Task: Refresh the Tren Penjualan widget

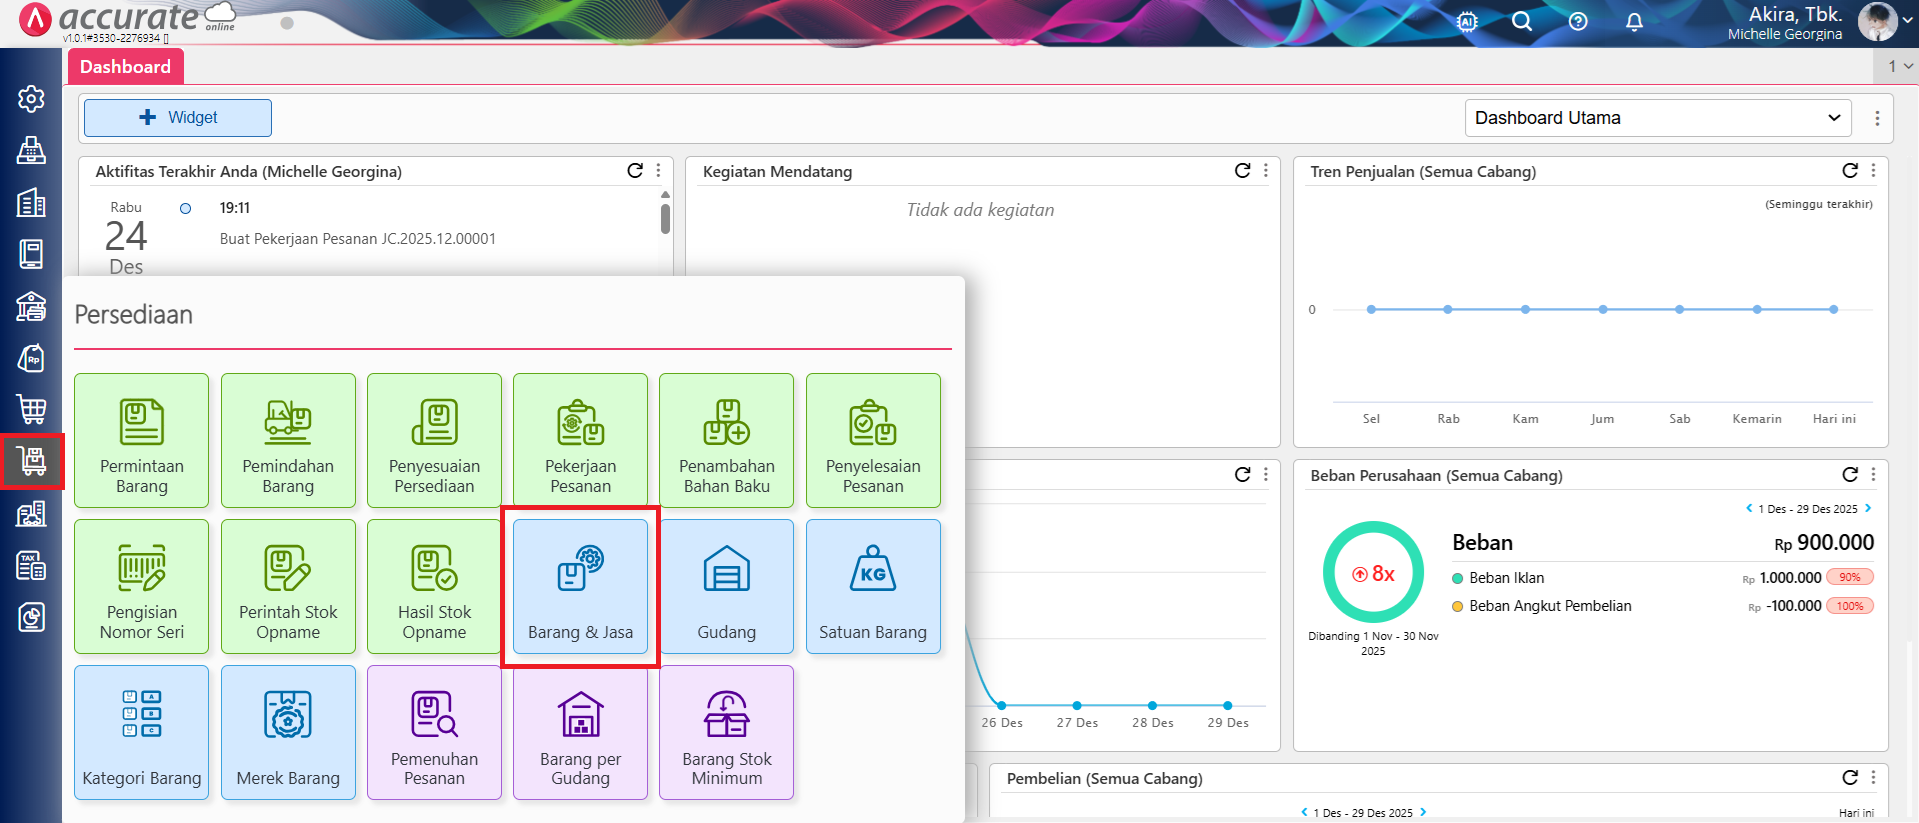Action: click(1849, 171)
